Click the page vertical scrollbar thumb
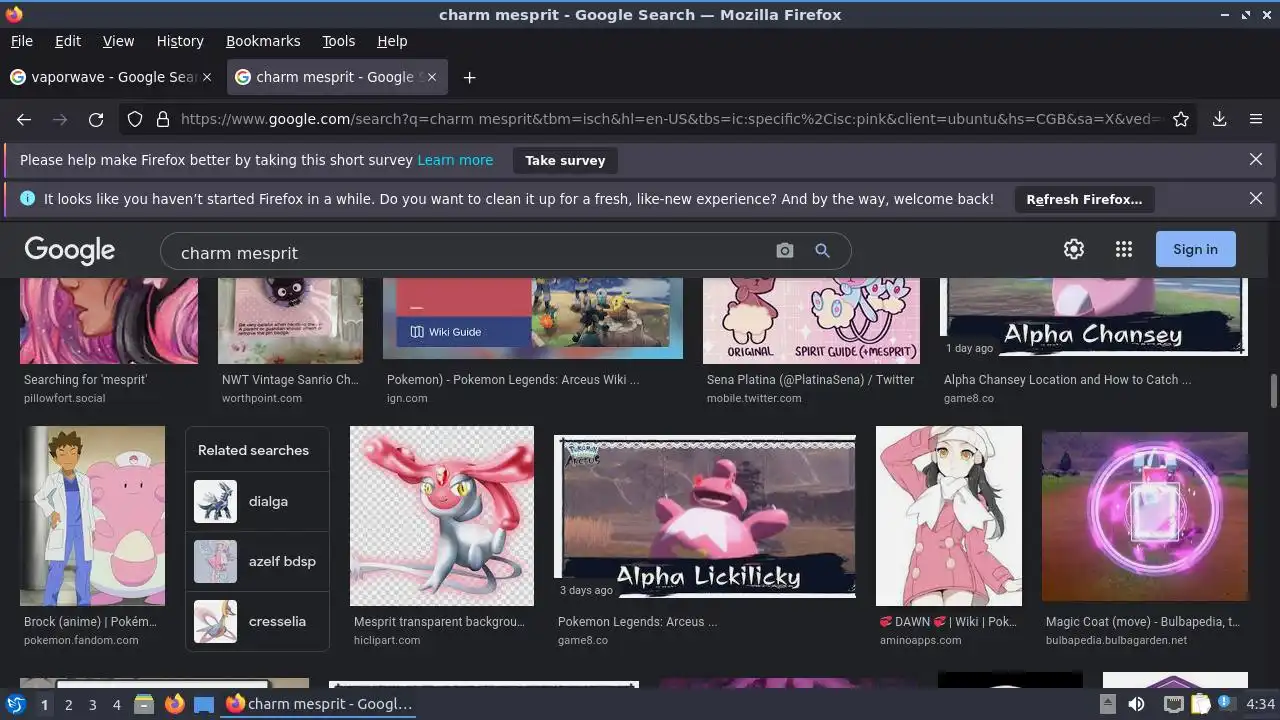This screenshot has width=1280, height=720. click(x=1273, y=391)
